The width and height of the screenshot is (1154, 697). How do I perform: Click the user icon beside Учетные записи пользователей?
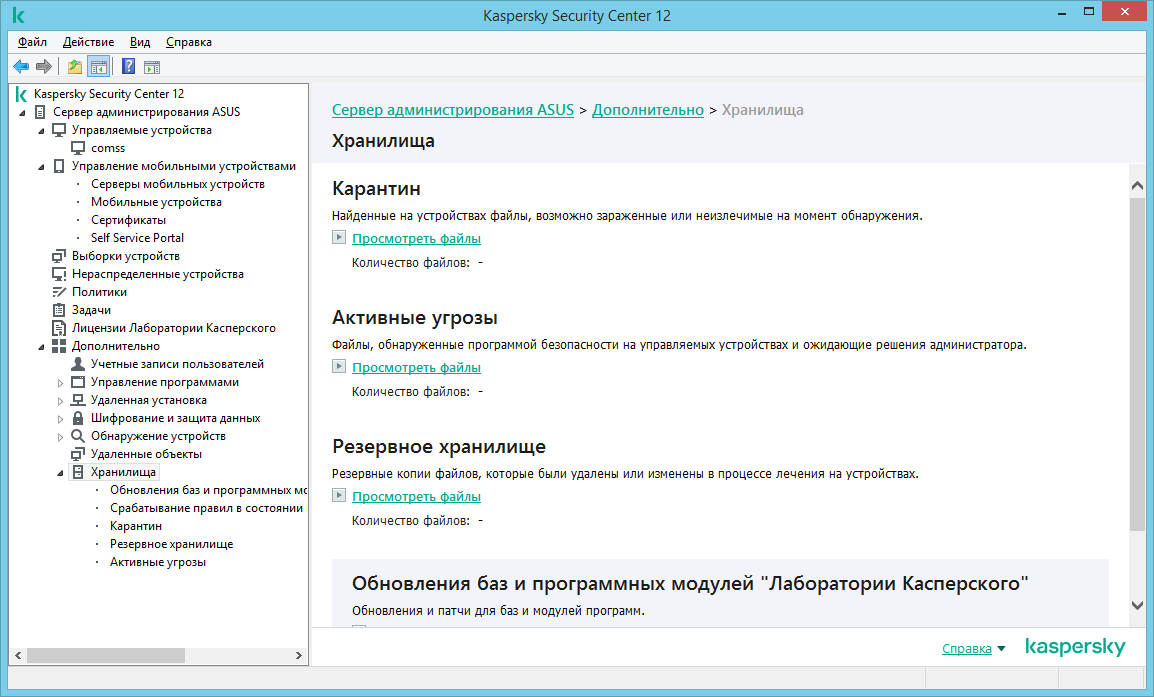pos(78,364)
